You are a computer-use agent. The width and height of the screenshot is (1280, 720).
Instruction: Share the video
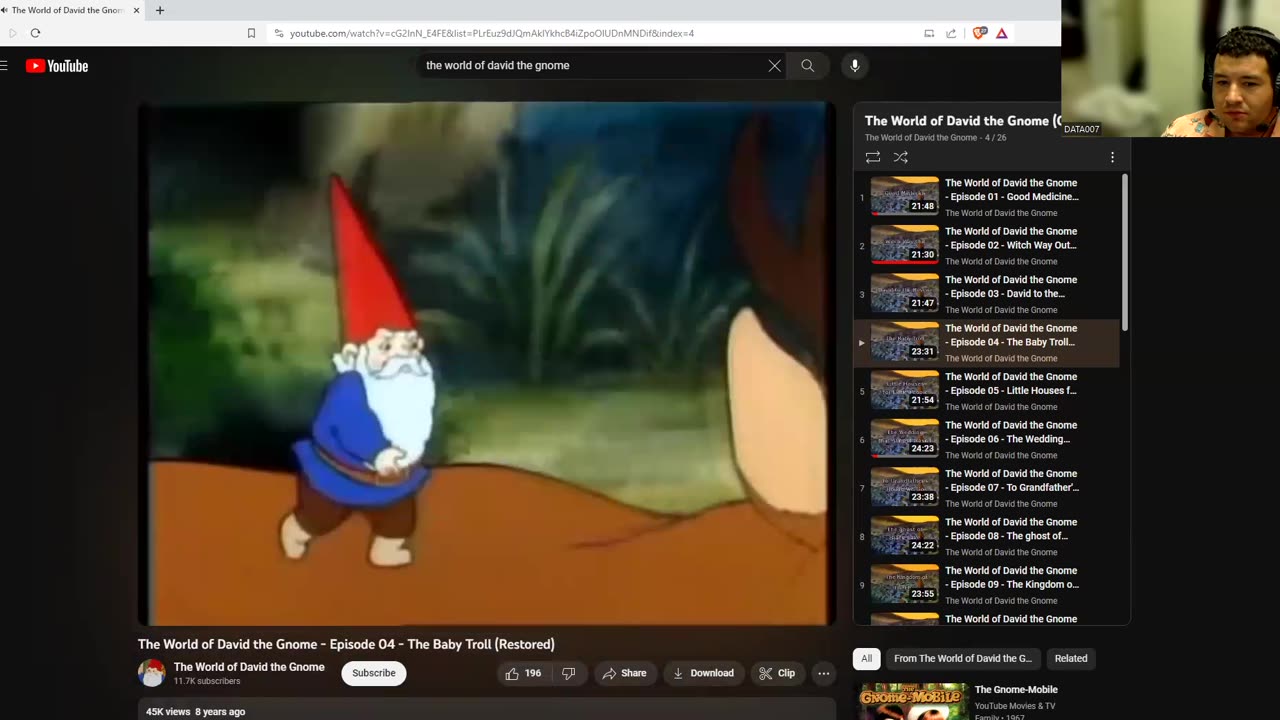click(624, 673)
